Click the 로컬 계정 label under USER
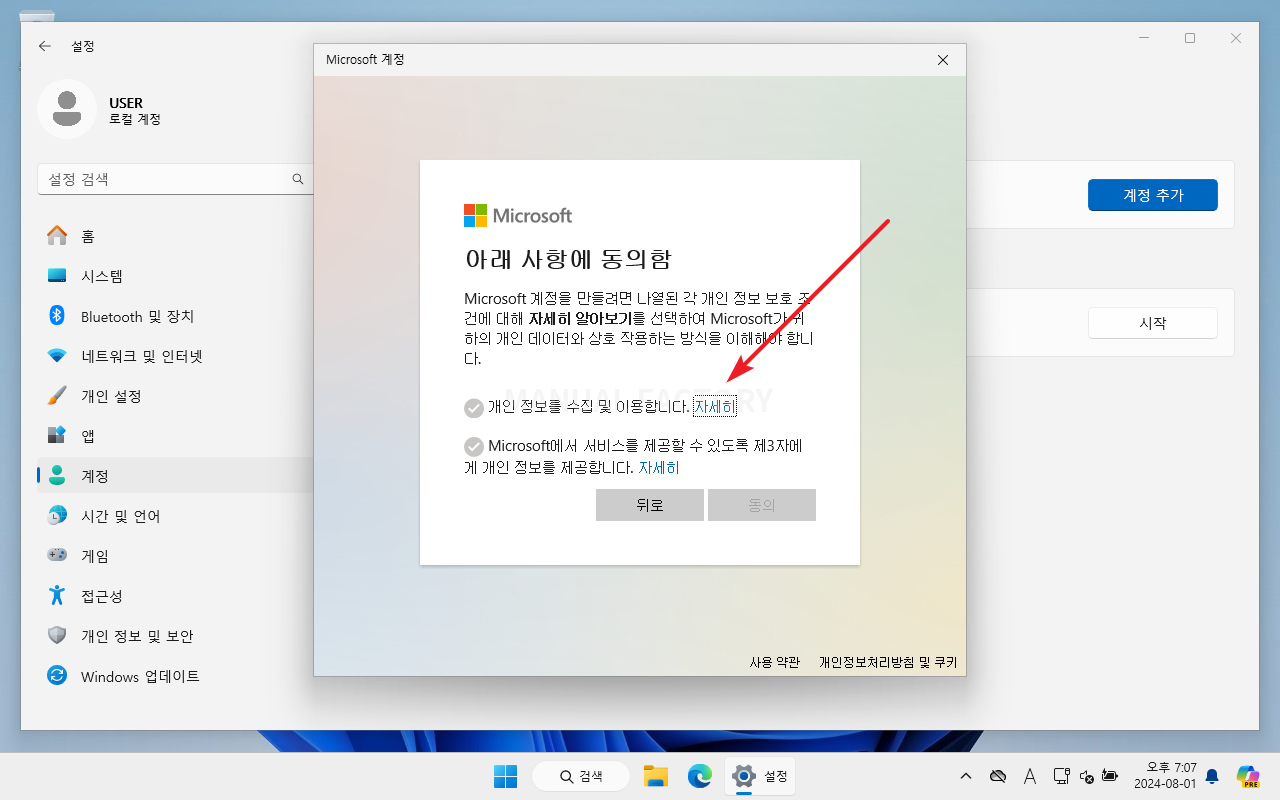The width and height of the screenshot is (1280, 800). pyautogui.click(x=135, y=119)
